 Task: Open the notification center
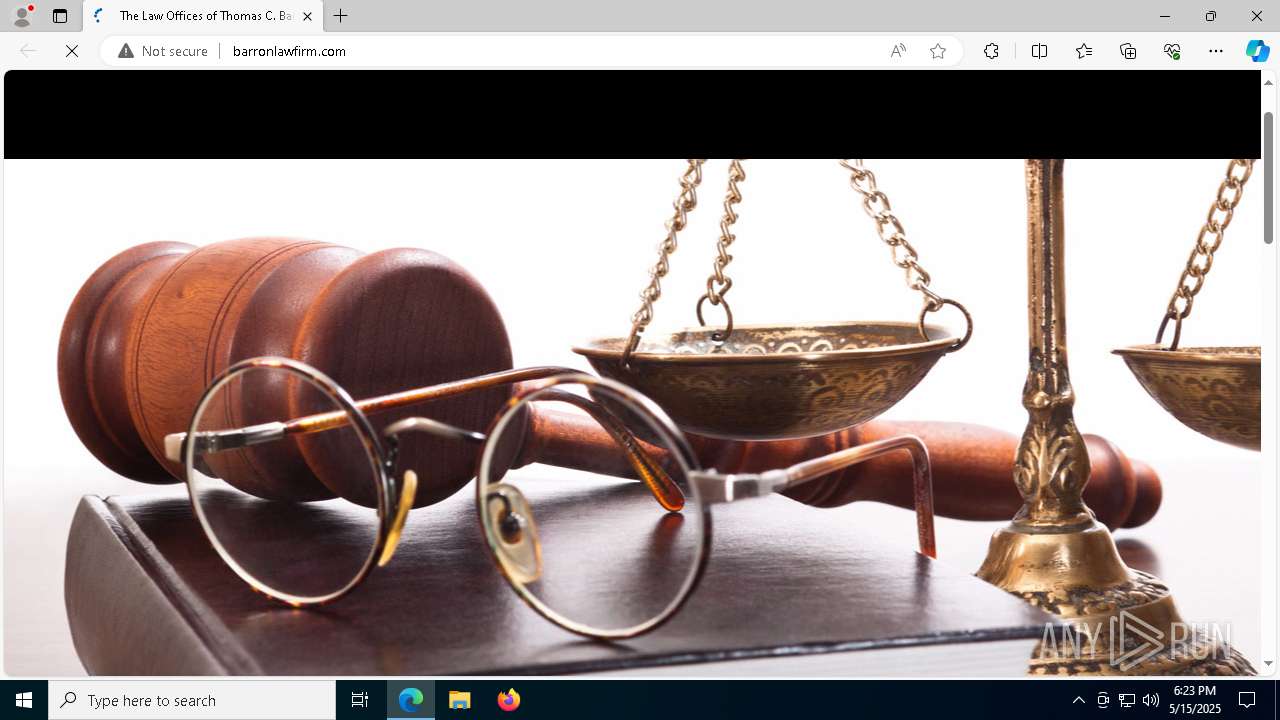click(x=1247, y=700)
